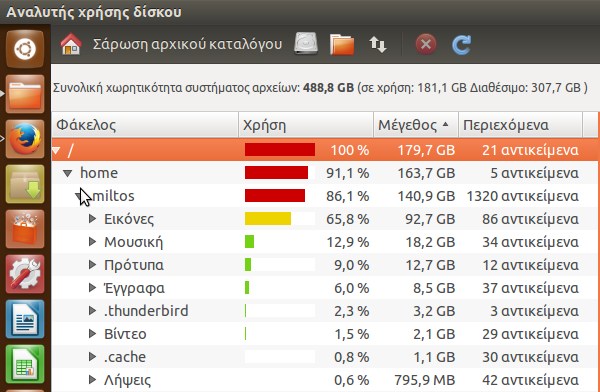The height and width of the screenshot is (392, 600).
Task: Click the home folder scan icon
Action: click(x=71, y=44)
